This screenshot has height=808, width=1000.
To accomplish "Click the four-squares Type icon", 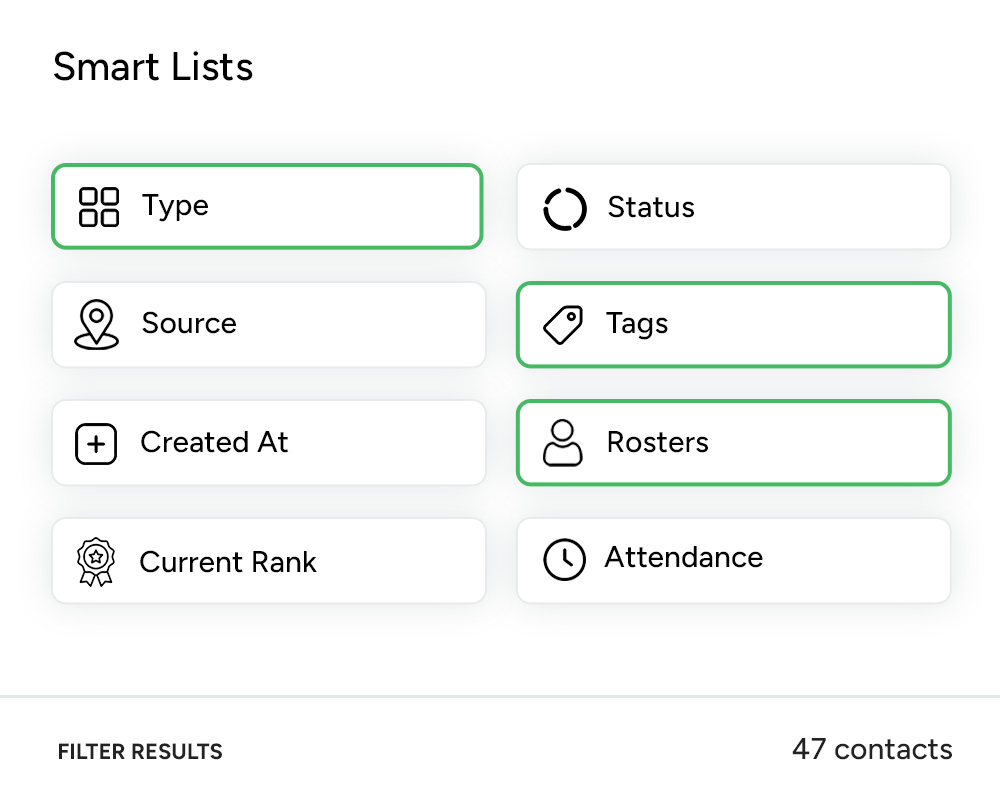I will coord(98,207).
